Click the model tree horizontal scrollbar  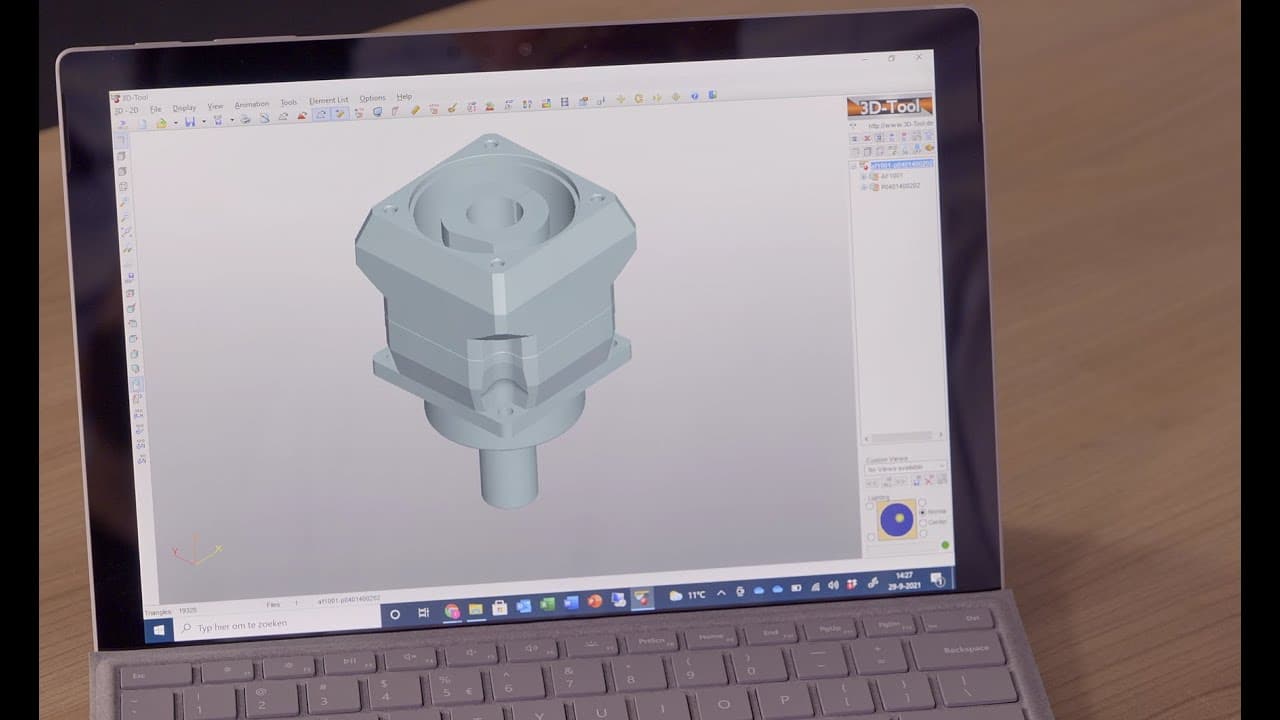904,438
